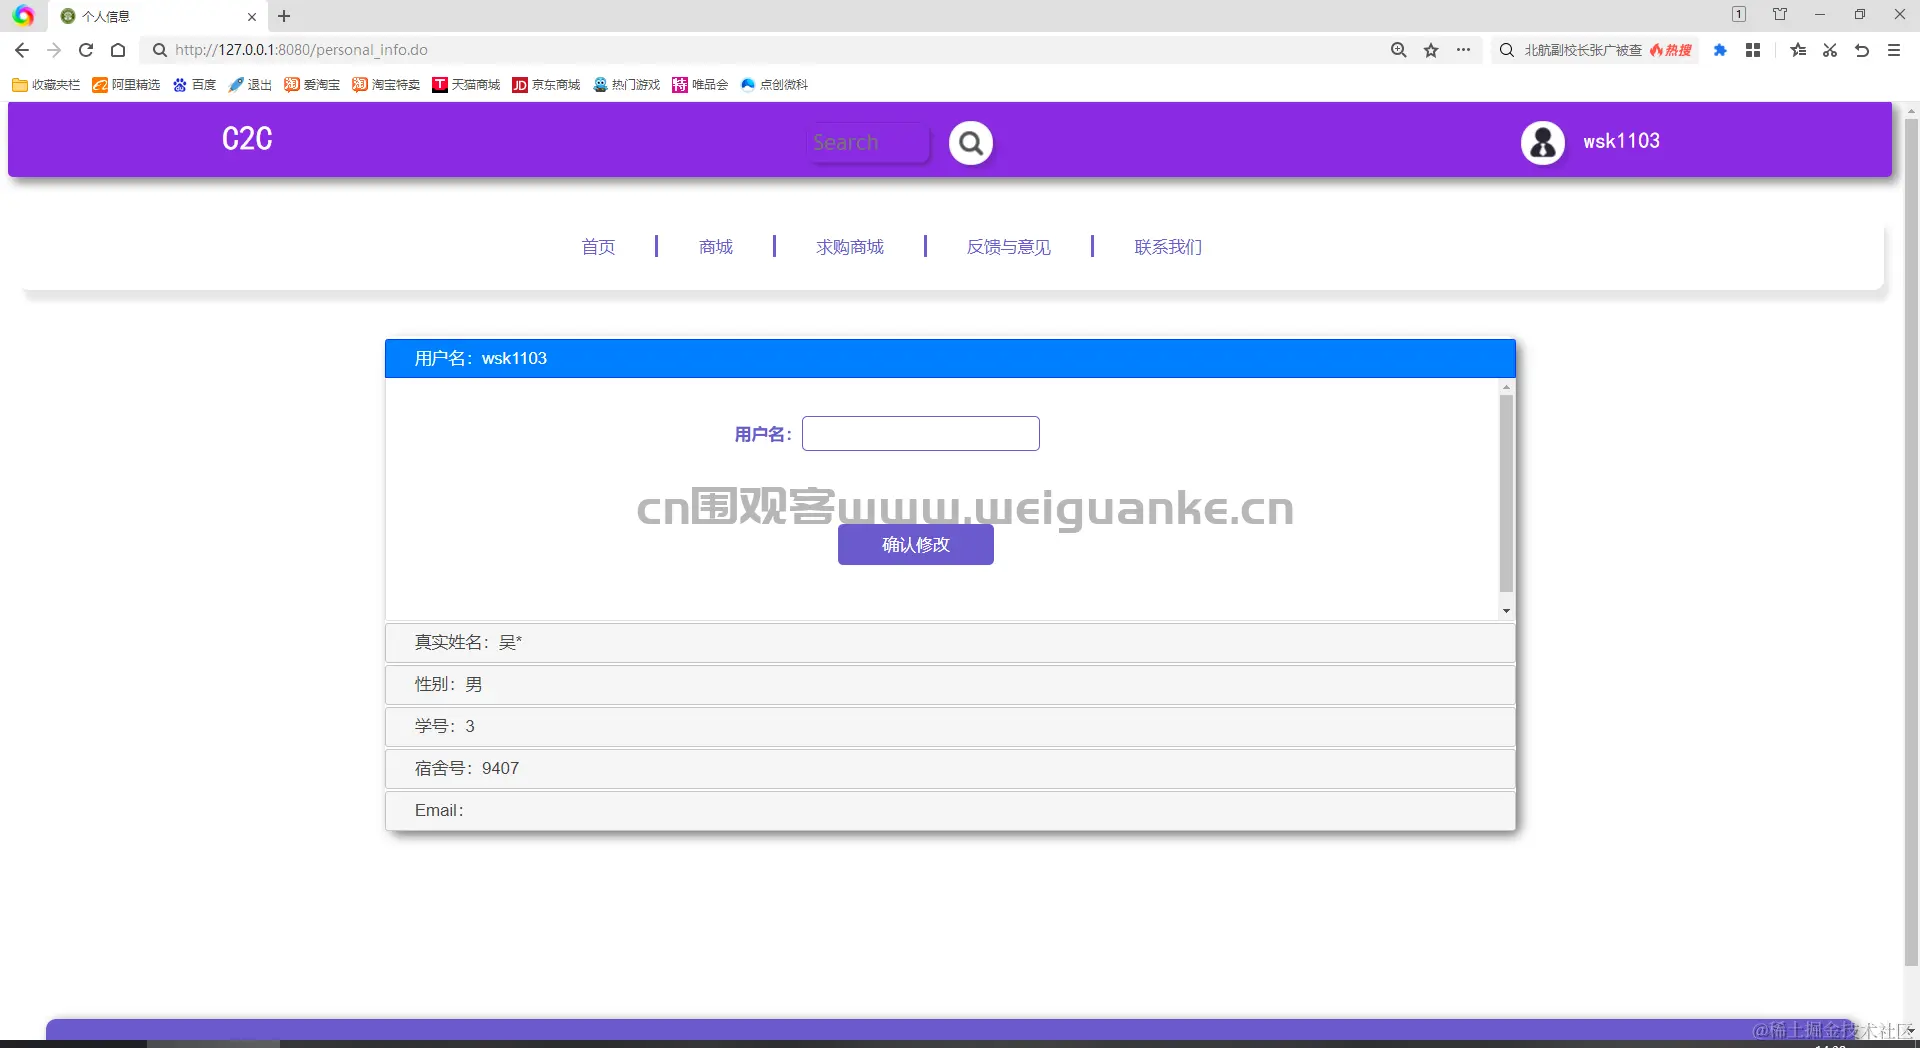Bookmark this page with the star icon

(1431, 50)
